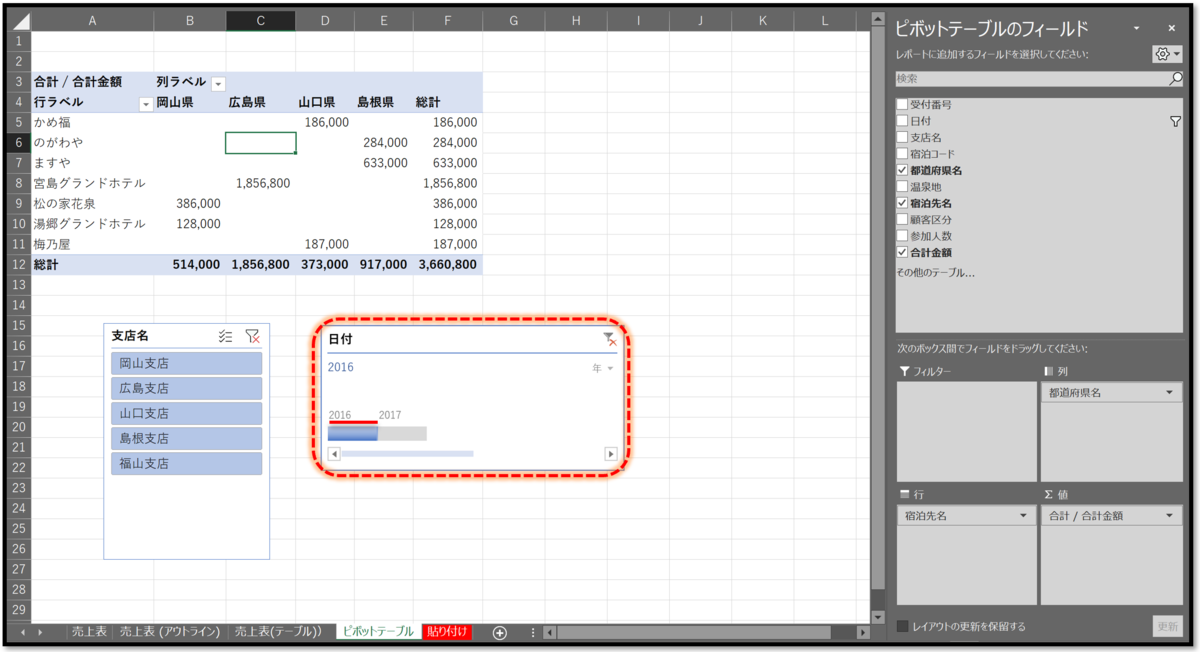Check the 宿泊コード field
This screenshot has width=1200, height=652.
(903, 154)
